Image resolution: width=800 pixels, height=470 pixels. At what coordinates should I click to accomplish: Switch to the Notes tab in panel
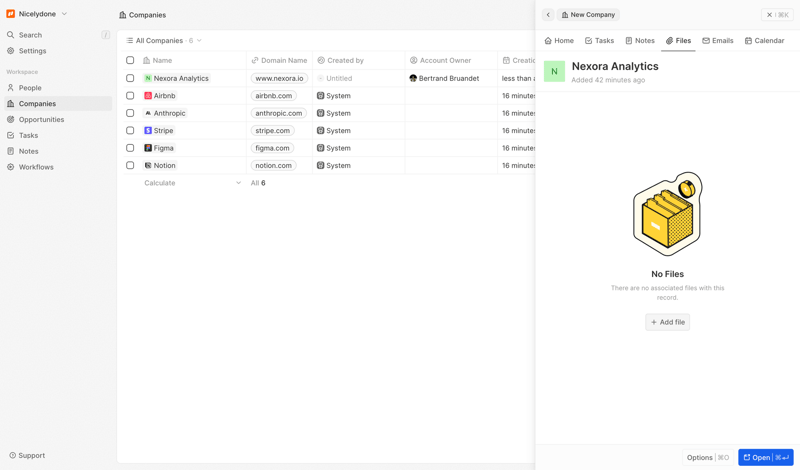[640, 40]
